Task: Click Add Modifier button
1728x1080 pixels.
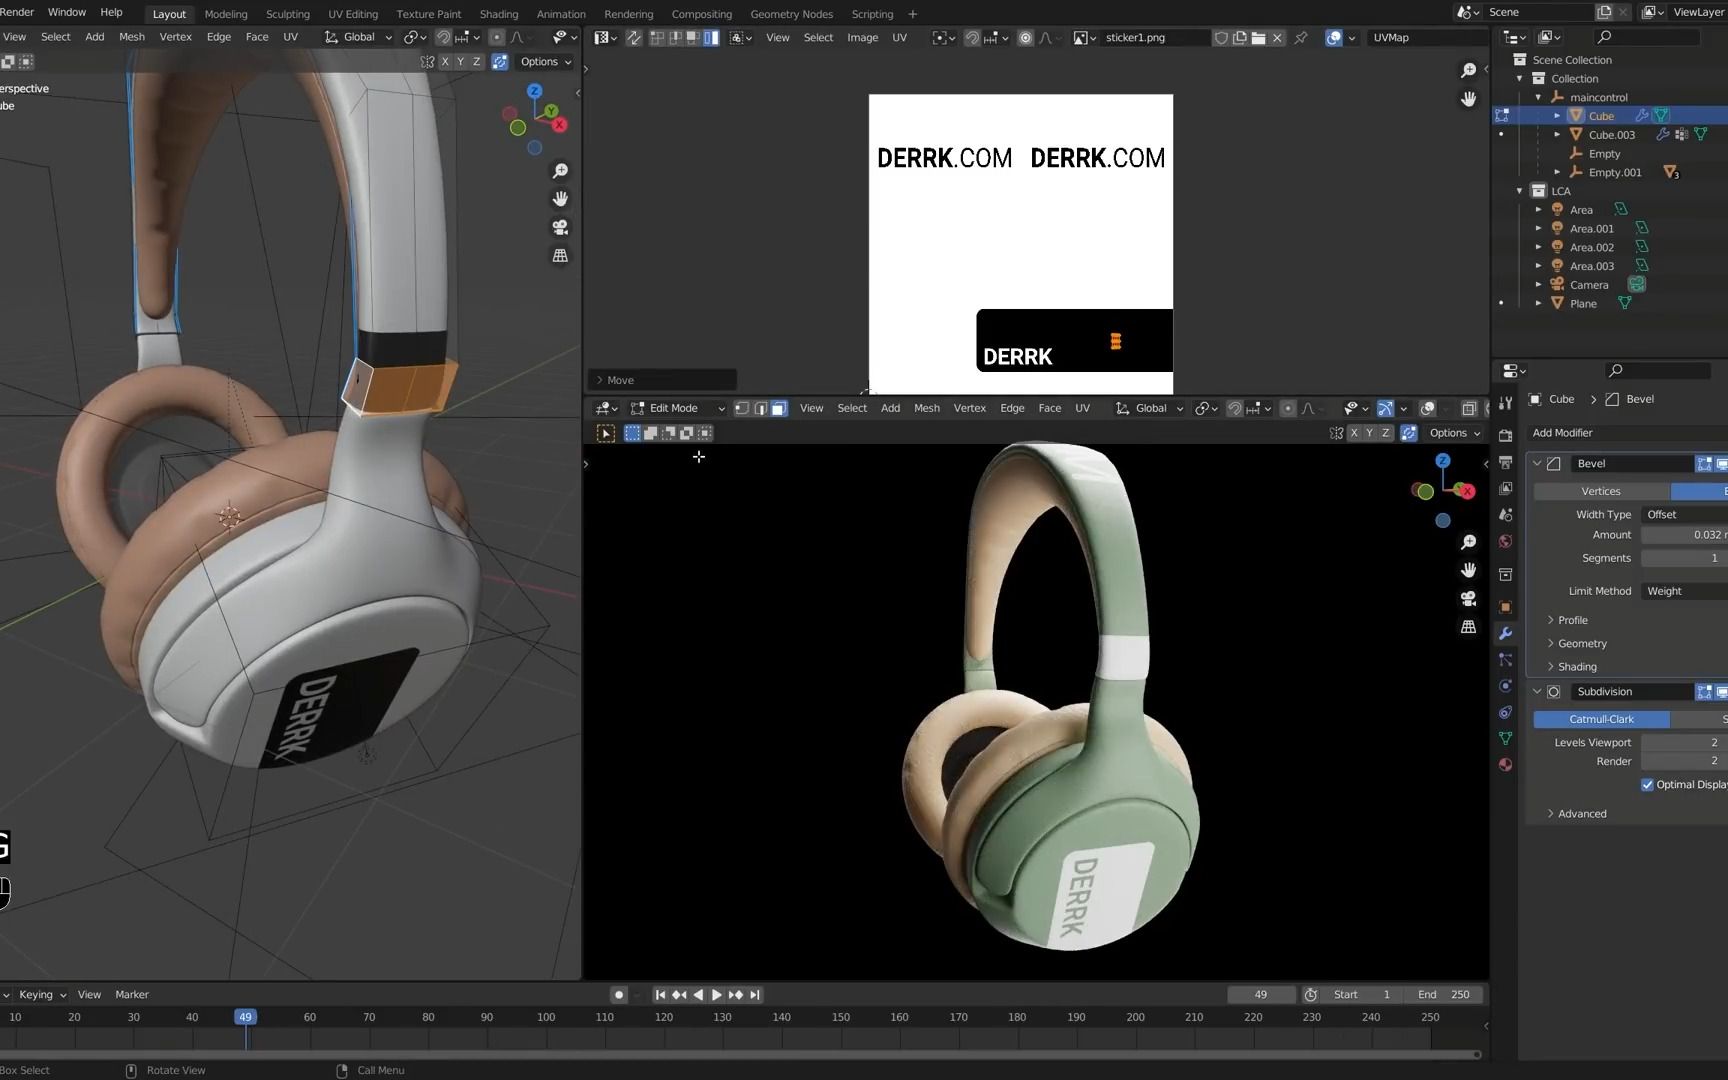Action: tap(1627, 433)
